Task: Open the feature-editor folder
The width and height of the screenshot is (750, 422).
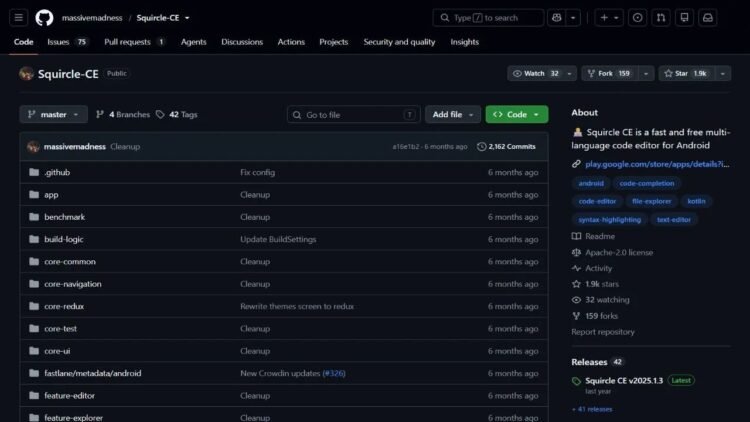Action: point(69,396)
